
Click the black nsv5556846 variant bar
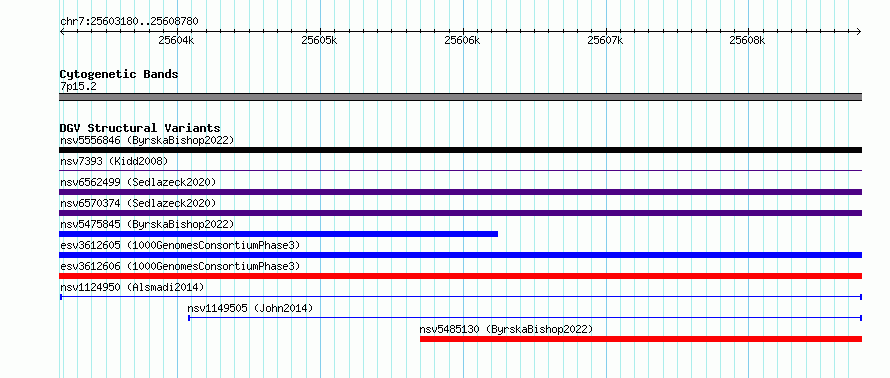(x=460, y=150)
